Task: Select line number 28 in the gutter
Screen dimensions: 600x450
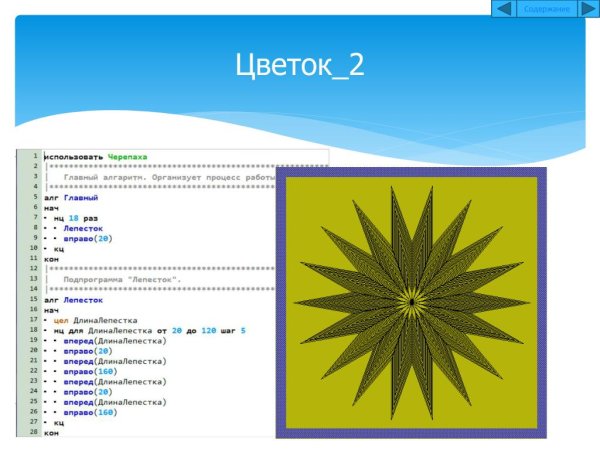Action: [x=34, y=433]
